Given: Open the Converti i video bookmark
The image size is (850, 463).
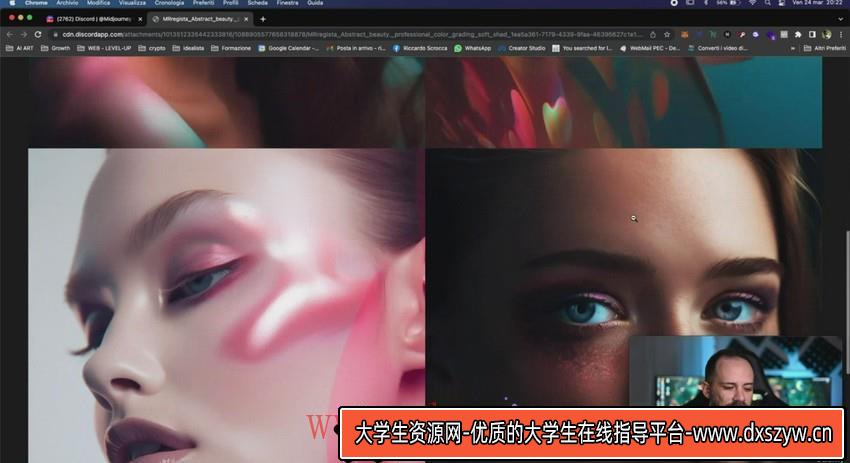Looking at the screenshot, I should click(717, 48).
